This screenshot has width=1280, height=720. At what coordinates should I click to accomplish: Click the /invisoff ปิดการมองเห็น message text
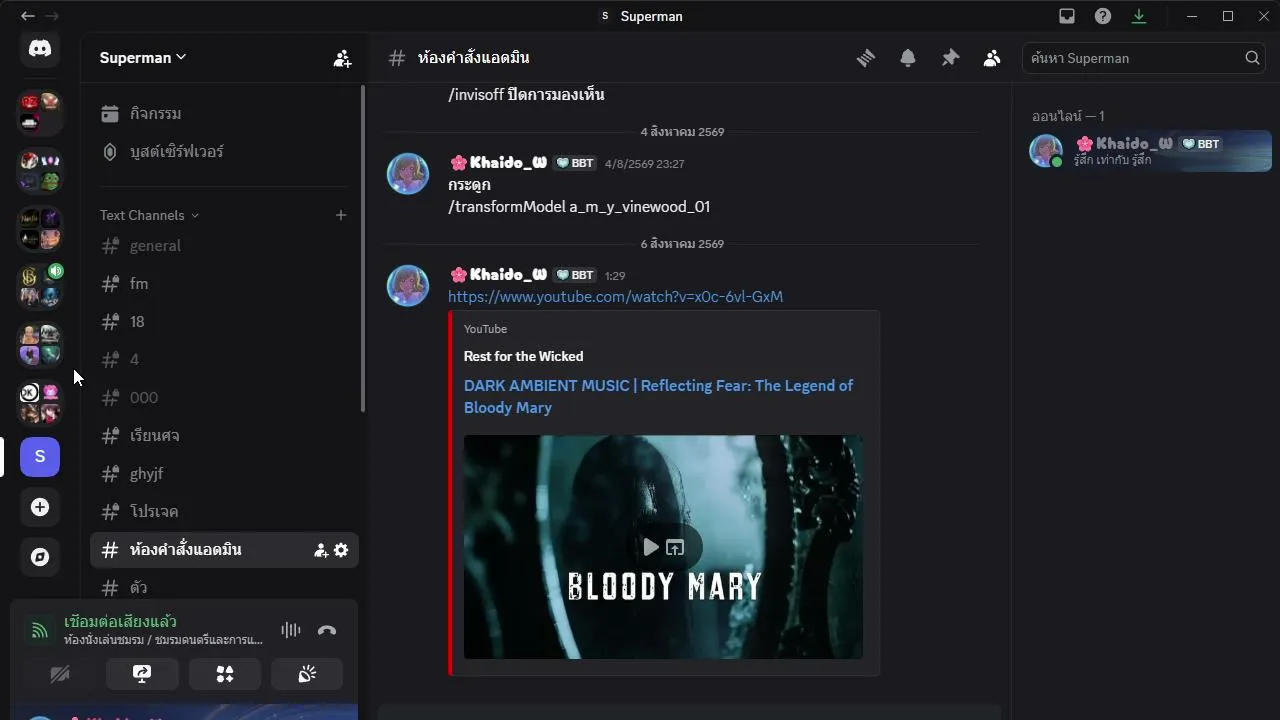(x=526, y=95)
